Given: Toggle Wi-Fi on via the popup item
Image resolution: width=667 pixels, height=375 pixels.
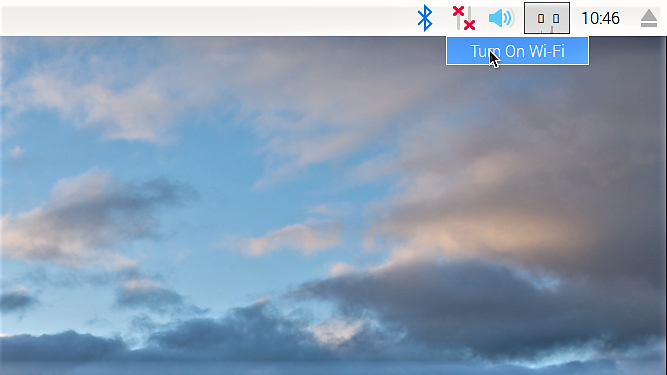Looking at the screenshot, I should 517,51.
